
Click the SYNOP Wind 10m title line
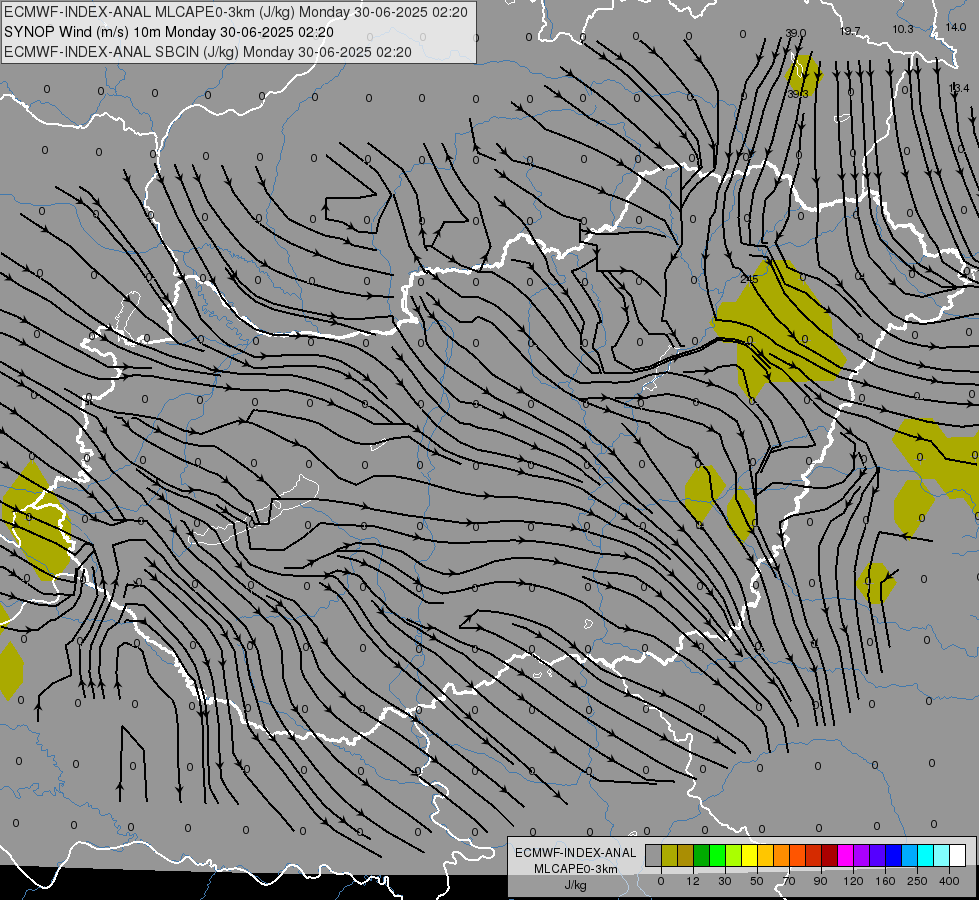point(169,32)
